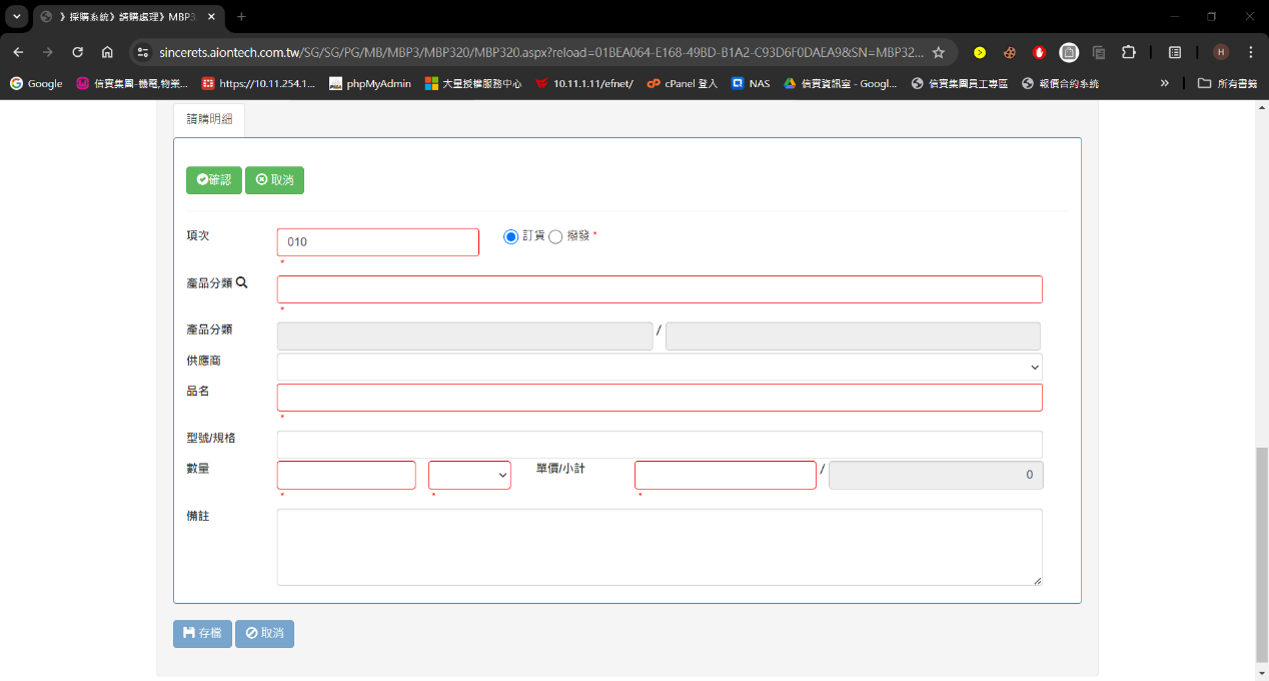Open the https://10.11.254.1 bookmark
This screenshot has height=681, width=1269.
point(258,83)
